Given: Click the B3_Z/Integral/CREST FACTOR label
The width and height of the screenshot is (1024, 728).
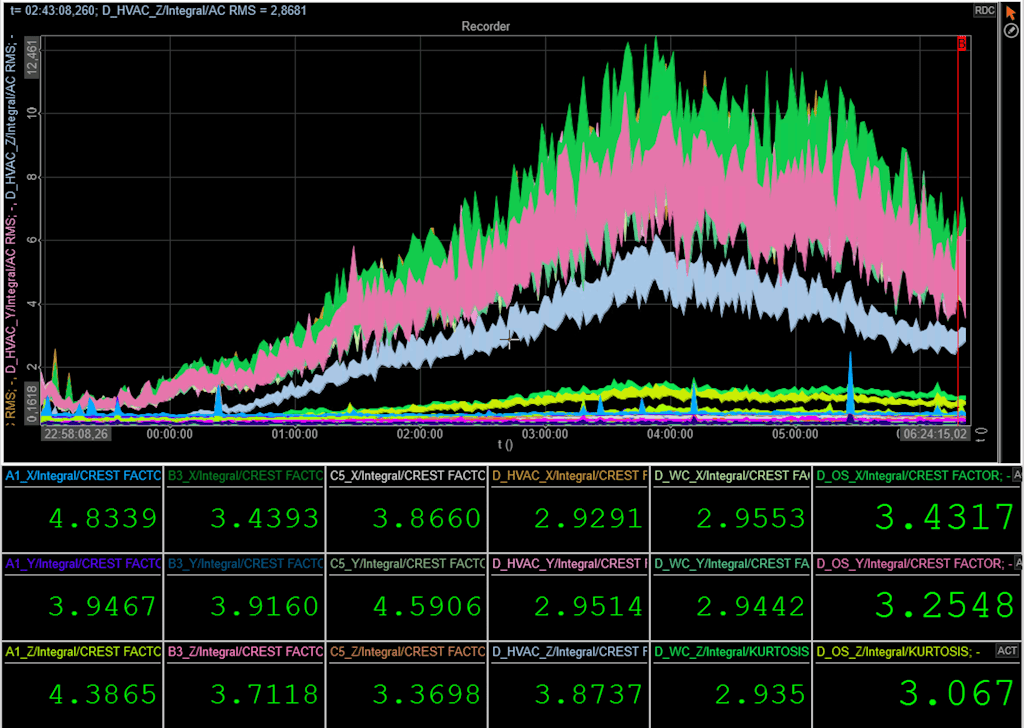Looking at the screenshot, I should [245, 652].
